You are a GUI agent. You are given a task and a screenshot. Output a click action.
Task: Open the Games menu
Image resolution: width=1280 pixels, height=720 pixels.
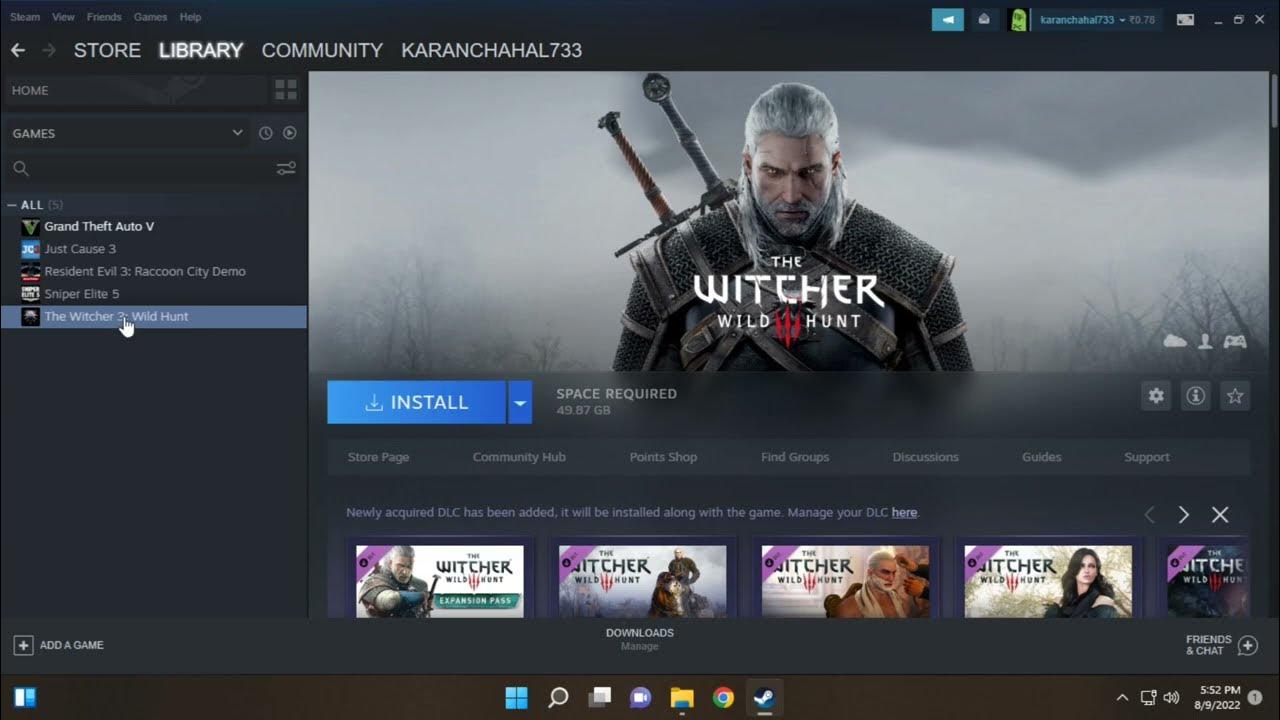pos(150,17)
